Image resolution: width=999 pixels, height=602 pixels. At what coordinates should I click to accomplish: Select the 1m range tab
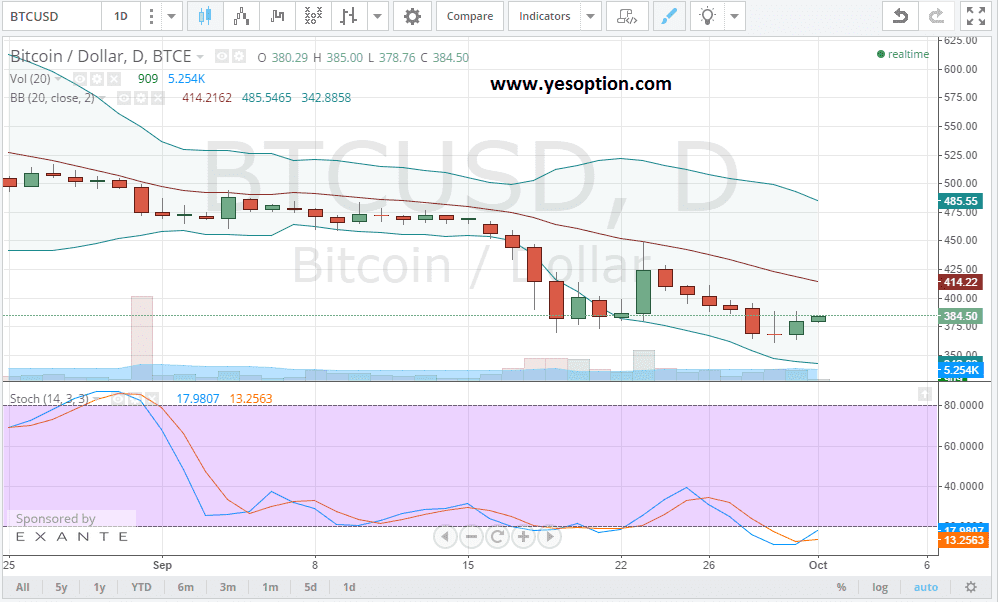270,587
